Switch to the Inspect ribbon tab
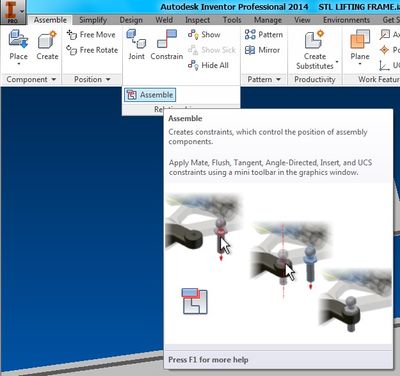The image size is (400, 376). pos(198,20)
